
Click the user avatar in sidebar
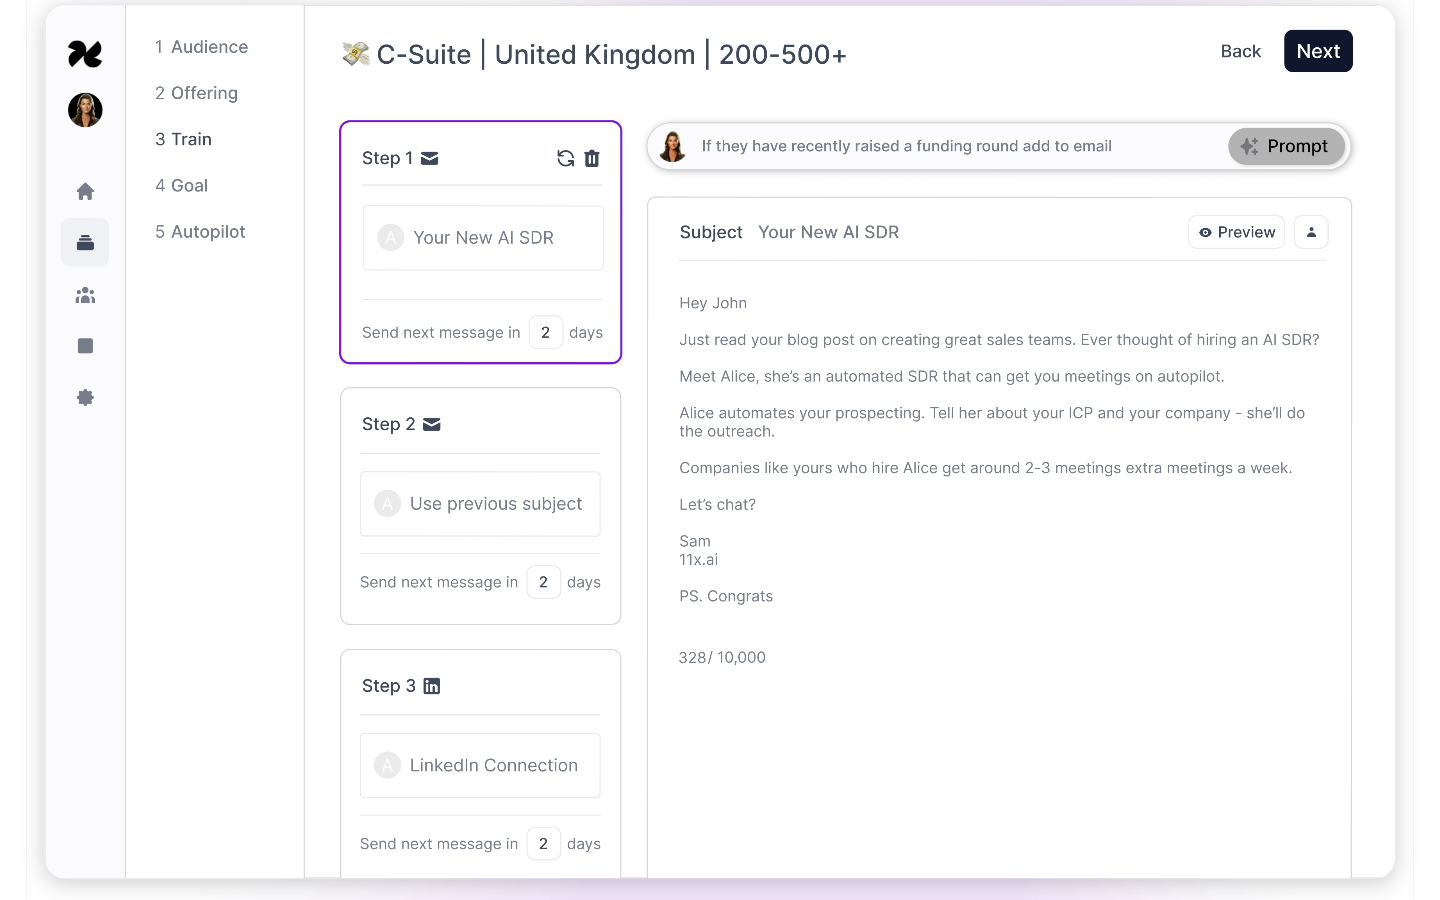(85, 110)
